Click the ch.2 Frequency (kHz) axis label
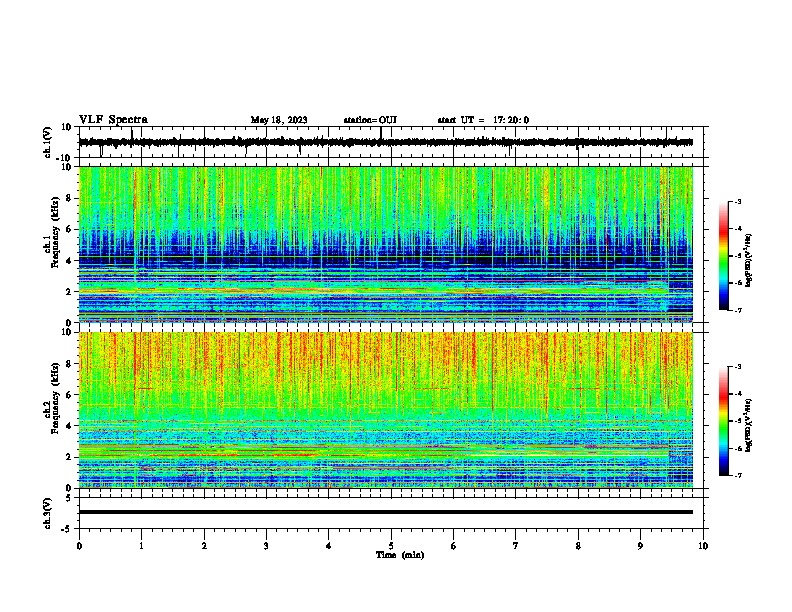 tap(52, 398)
